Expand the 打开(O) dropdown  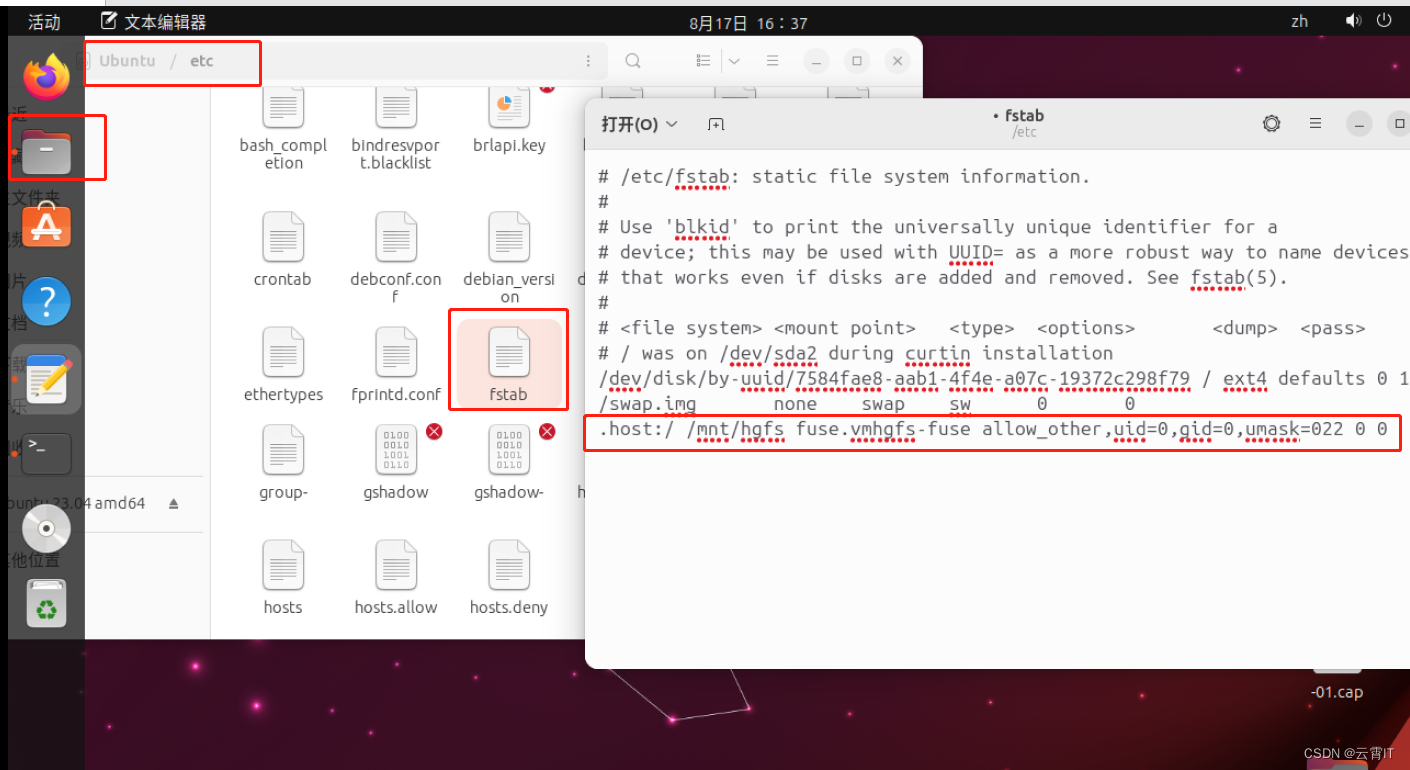(639, 124)
